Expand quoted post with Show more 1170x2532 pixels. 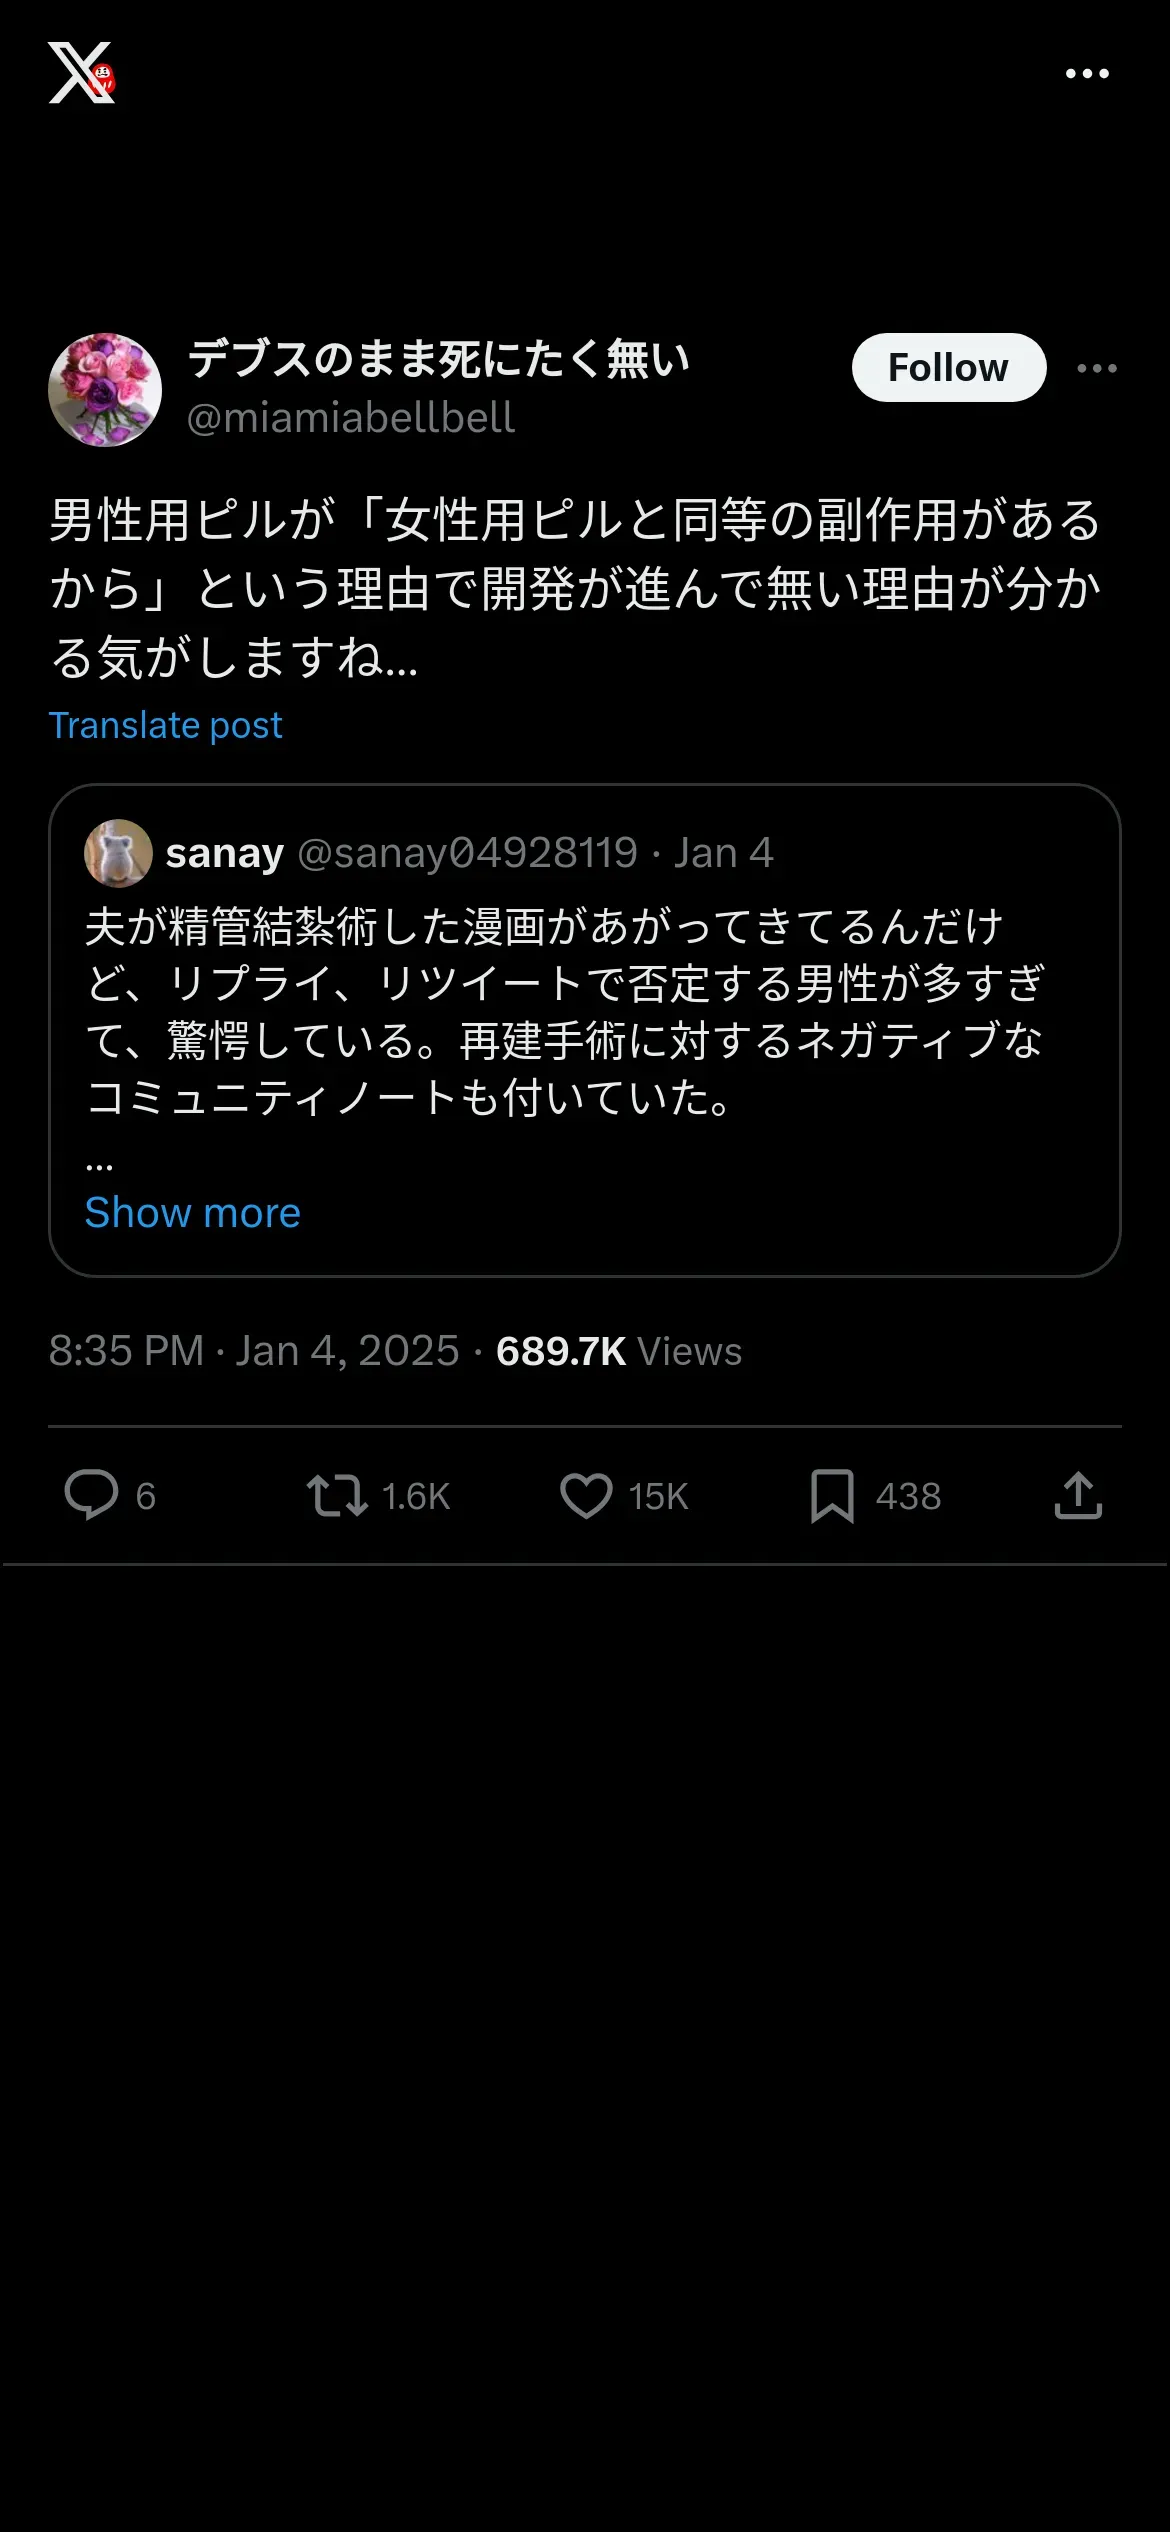193,1212
